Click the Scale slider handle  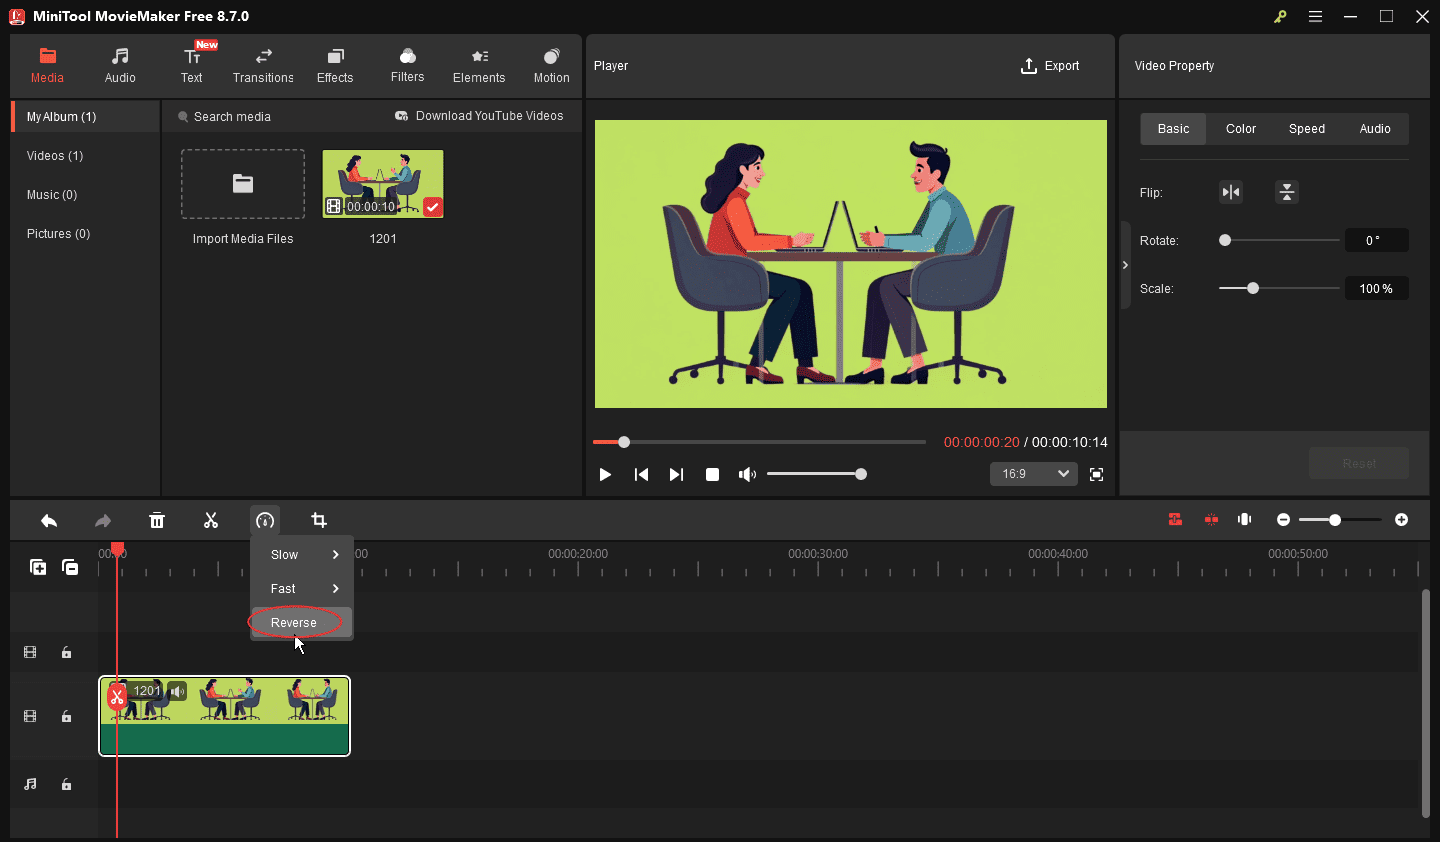(1253, 288)
